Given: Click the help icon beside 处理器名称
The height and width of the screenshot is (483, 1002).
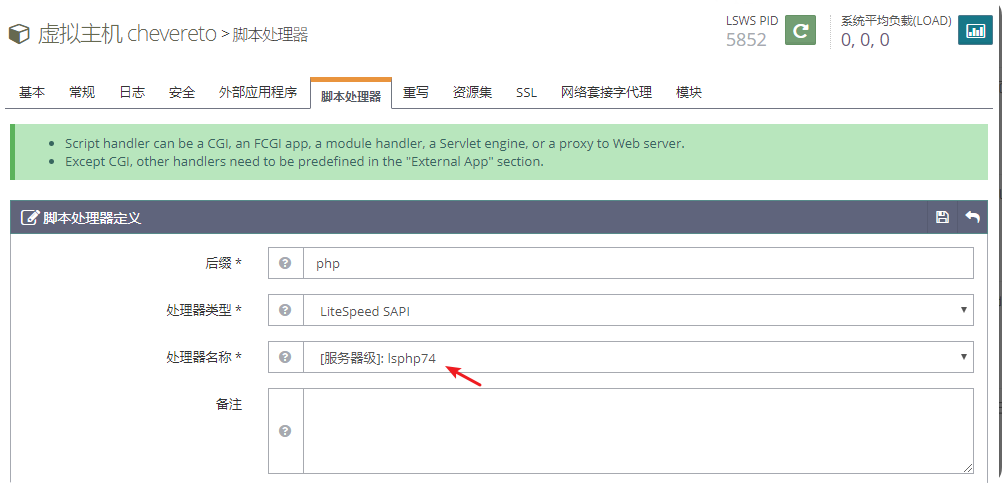Looking at the screenshot, I should click(286, 356).
